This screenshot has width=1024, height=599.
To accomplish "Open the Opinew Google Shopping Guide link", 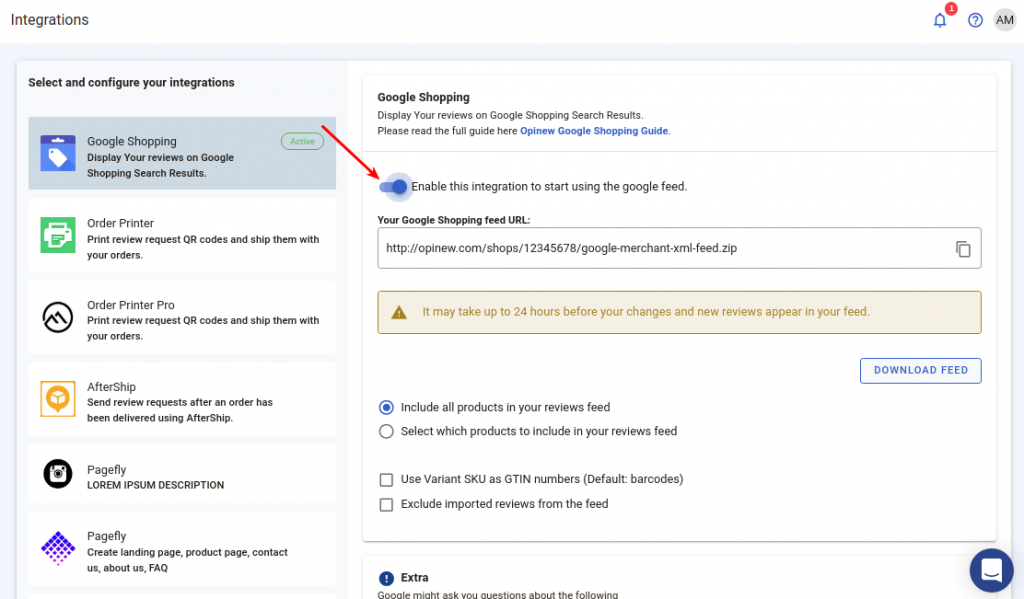I will click(x=594, y=131).
